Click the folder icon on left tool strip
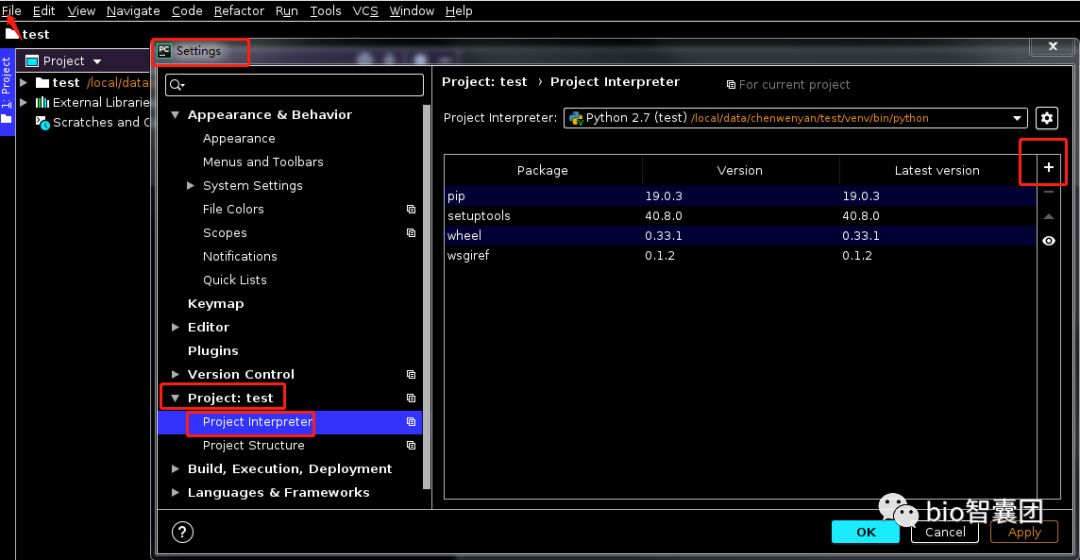Screen dimensions: 1080x560 pos(6,118)
